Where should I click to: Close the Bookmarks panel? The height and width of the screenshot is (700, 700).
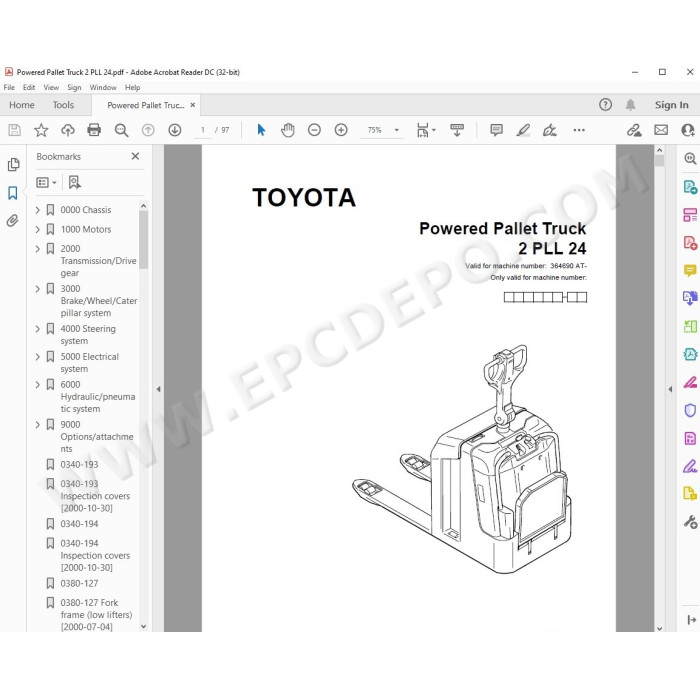(135, 156)
